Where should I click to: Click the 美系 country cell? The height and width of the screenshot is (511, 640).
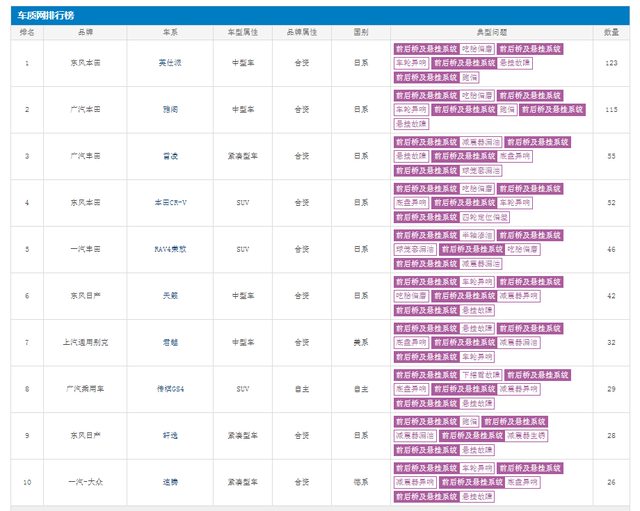pyautogui.click(x=361, y=342)
